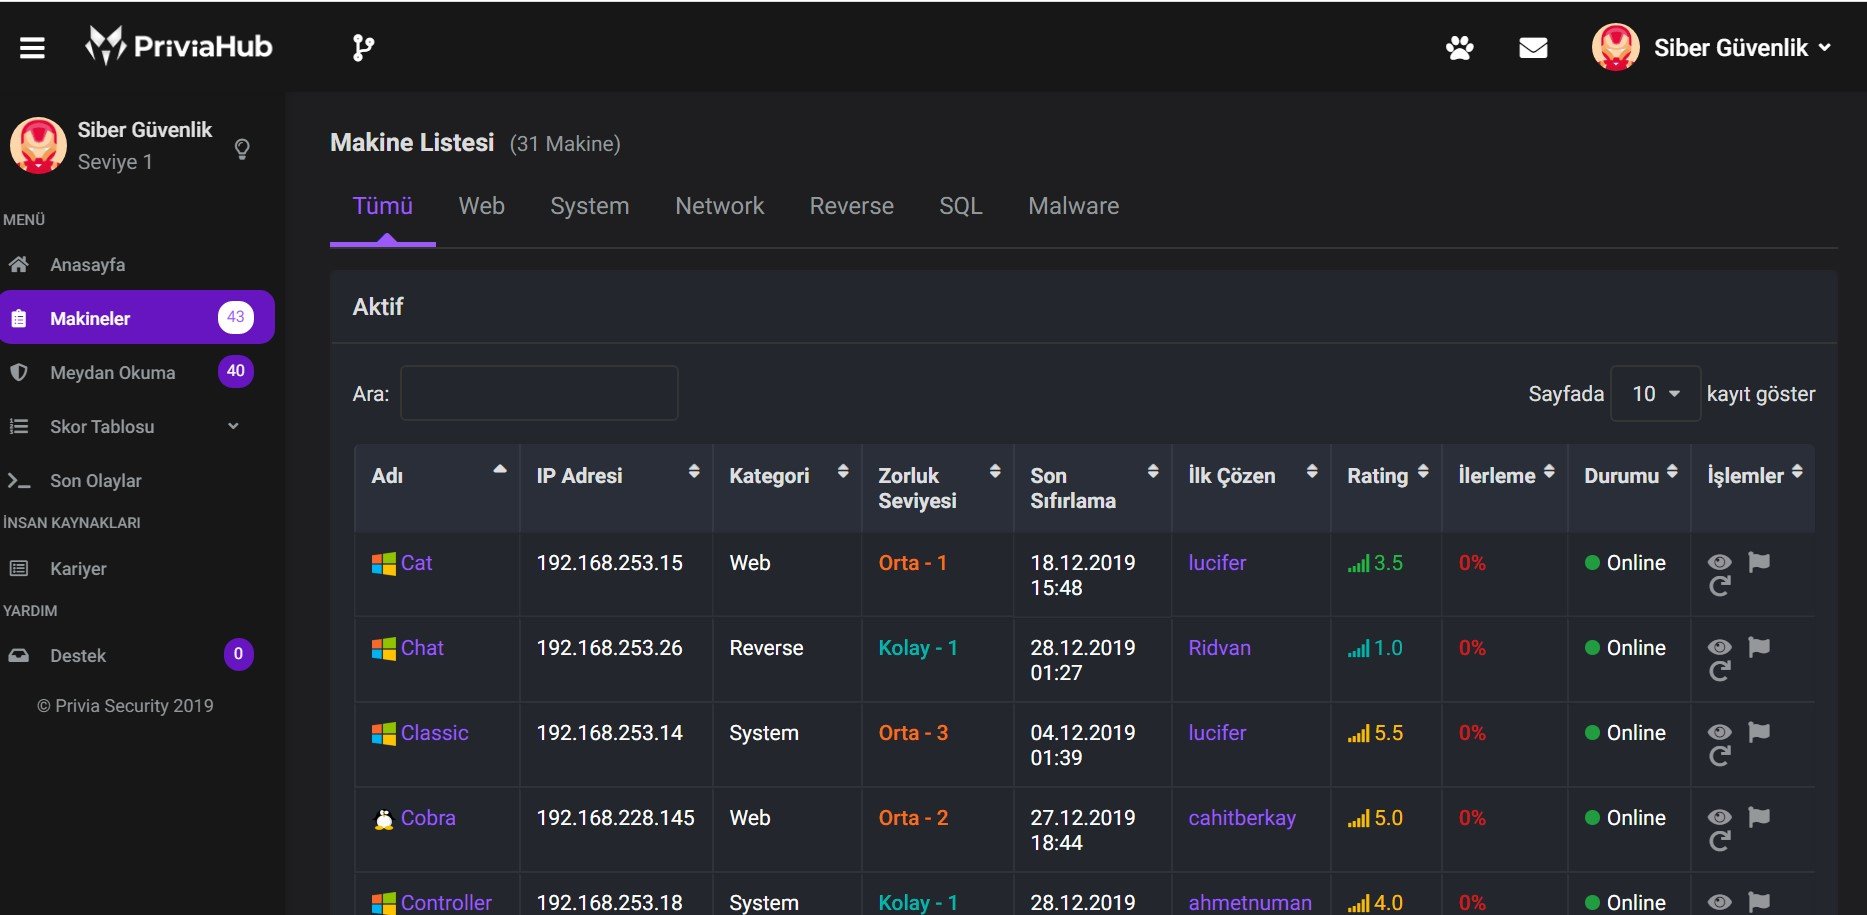The image size is (1867, 915).
Task: Click the Kariyer list icon
Action: (18, 568)
